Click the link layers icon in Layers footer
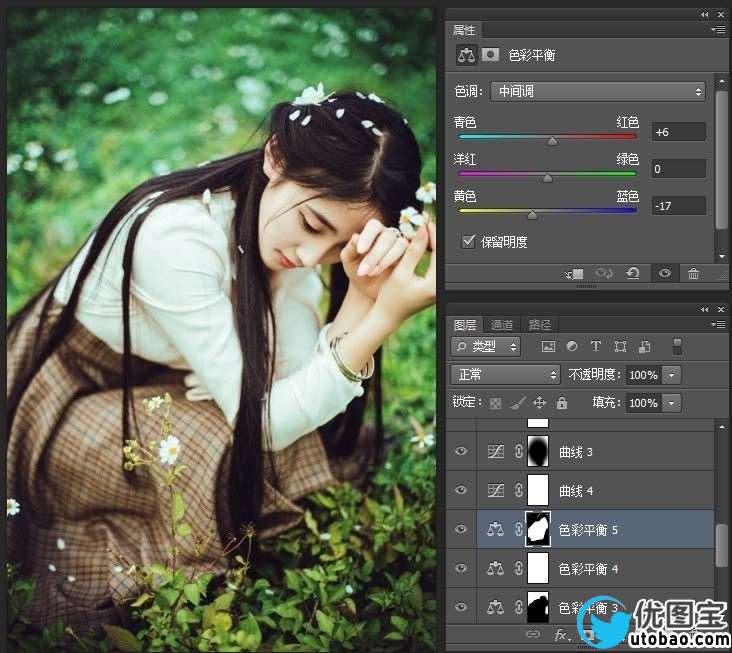Screen dimensions: 732x653 tap(533, 634)
